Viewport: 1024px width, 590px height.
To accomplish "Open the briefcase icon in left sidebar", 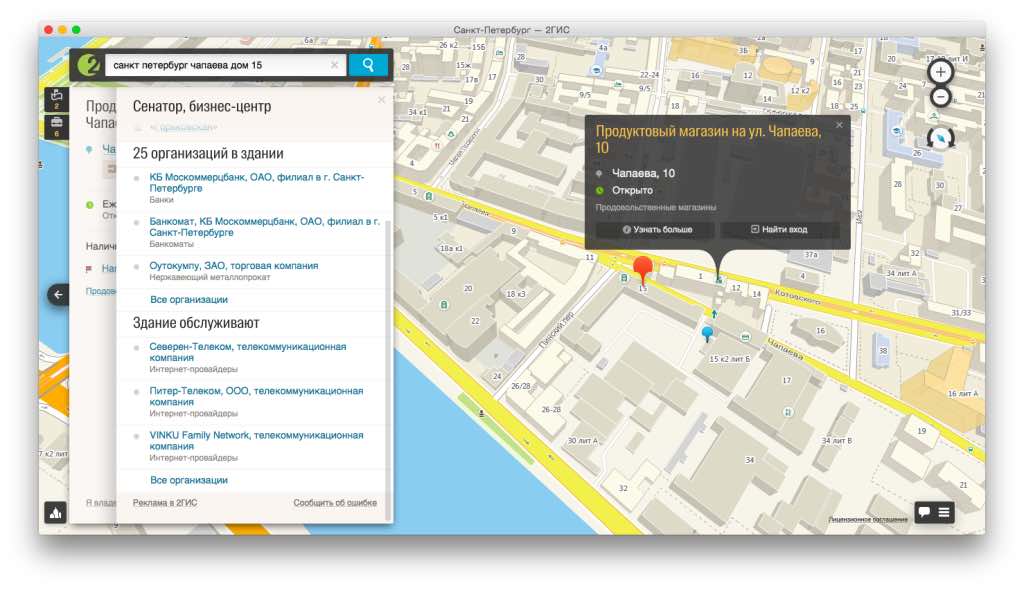I will click(x=56, y=126).
